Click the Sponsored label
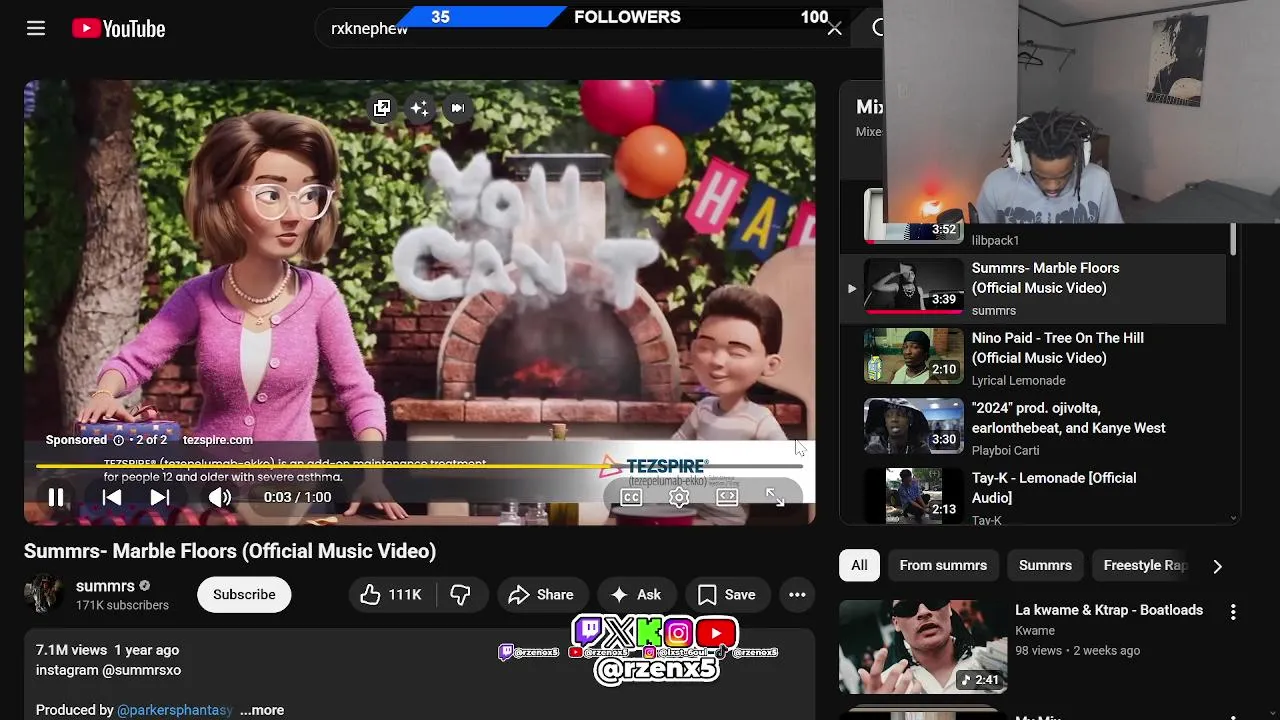Image resolution: width=1280 pixels, height=720 pixels. click(76, 440)
